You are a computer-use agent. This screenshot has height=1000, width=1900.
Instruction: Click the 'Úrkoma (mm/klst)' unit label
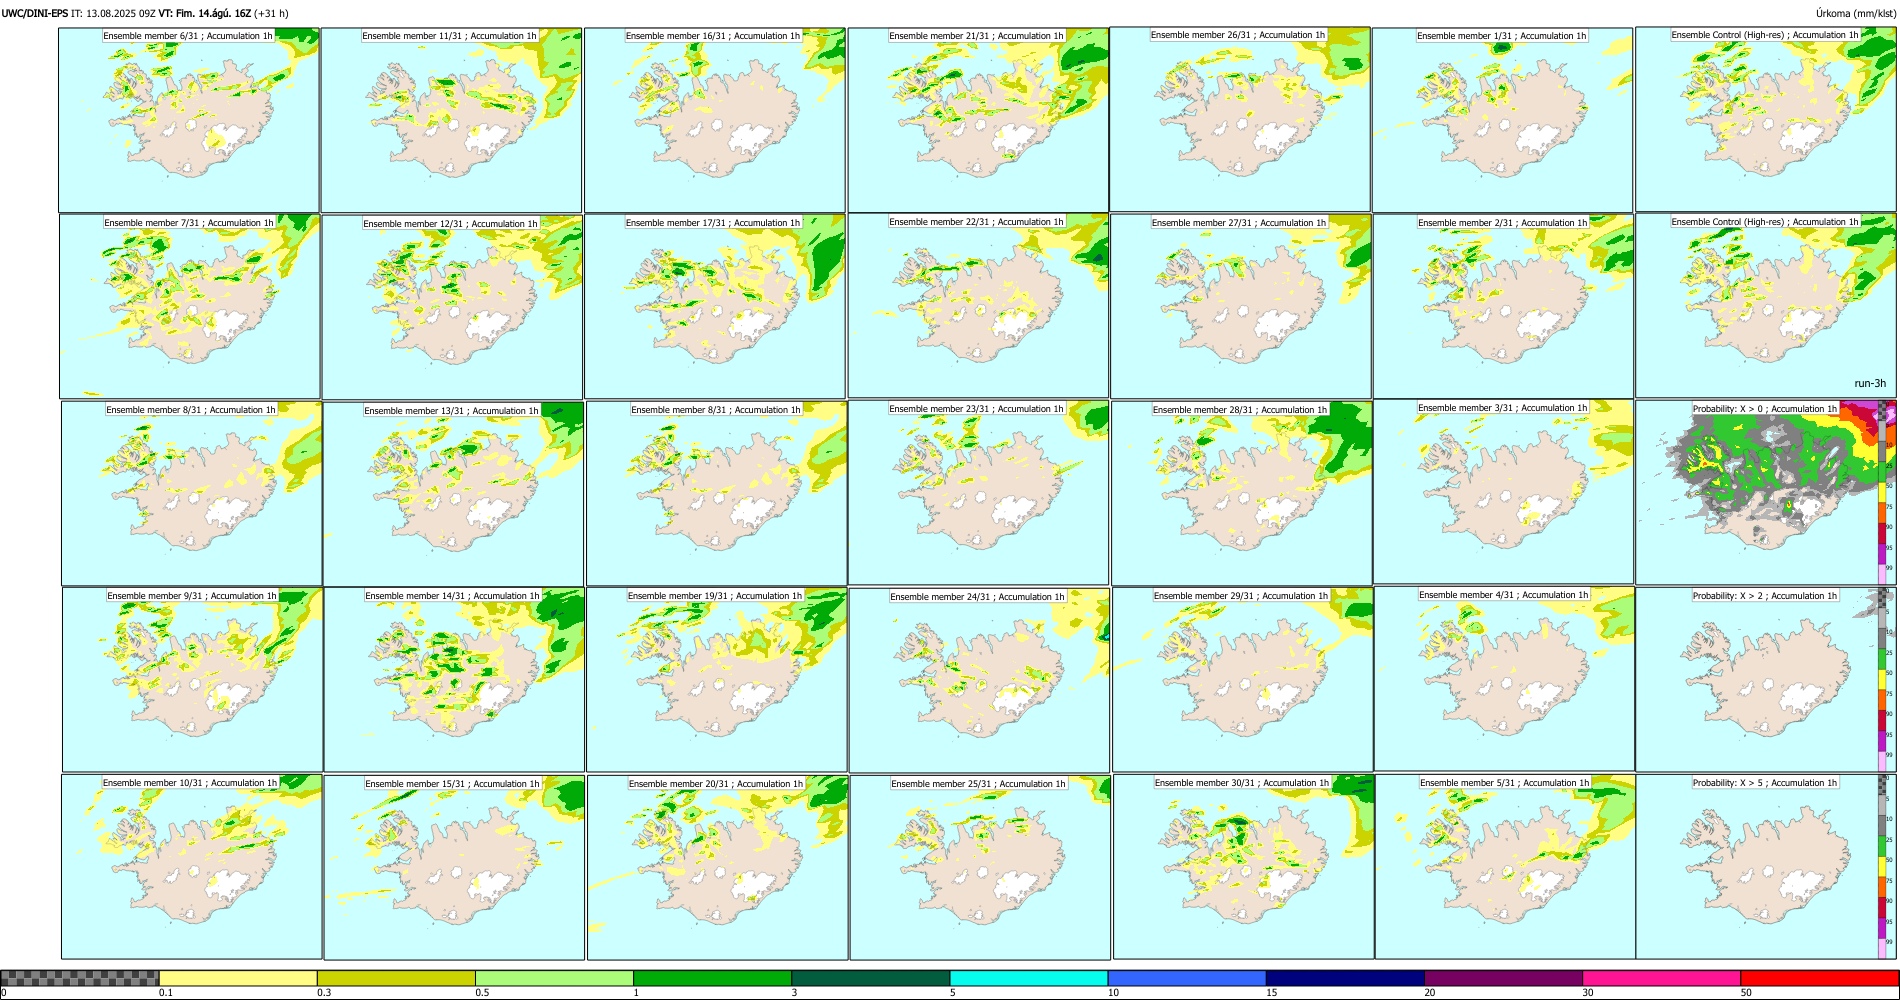pyautogui.click(x=1855, y=13)
